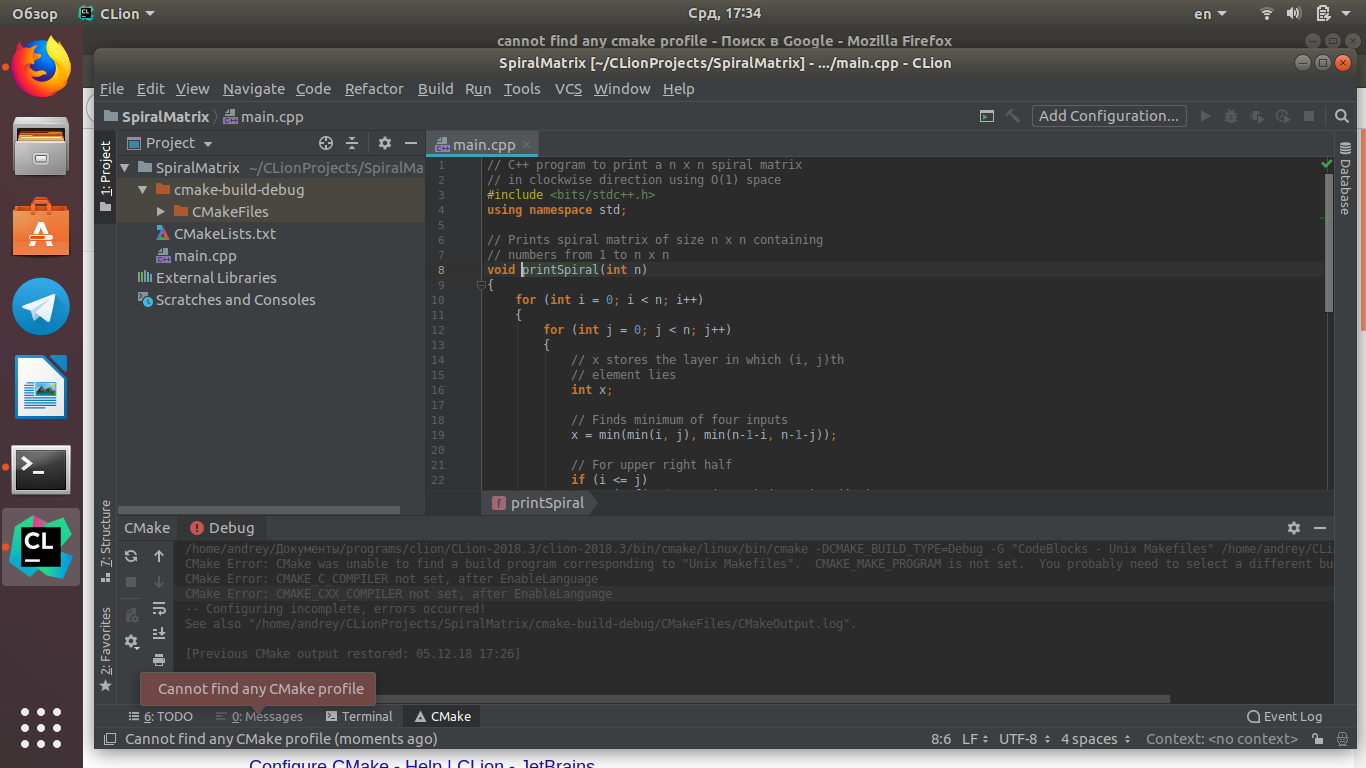Open the Favorites side tool window
This screenshot has width=1366, height=768.
(x=106, y=648)
